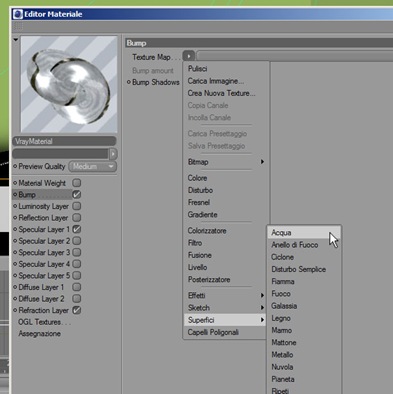This screenshot has height=394, width=393.
Task: Open the Assegnazione section
Action: 39,334
